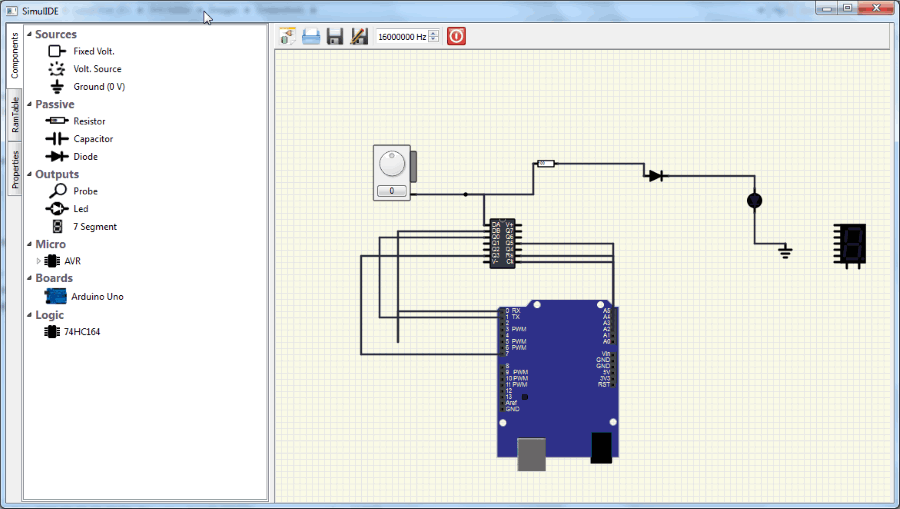Collapse the Passive category
Image resolution: width=900 pixels, height=509 pixels.
(29, 104)
